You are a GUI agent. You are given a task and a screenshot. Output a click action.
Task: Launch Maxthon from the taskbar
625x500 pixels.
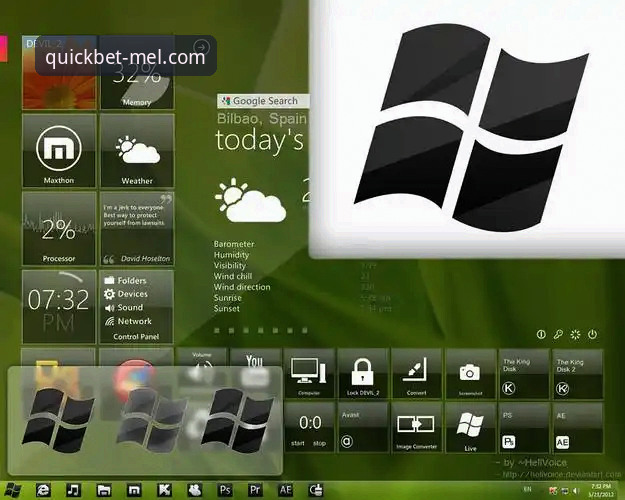[x=134, y=490]
